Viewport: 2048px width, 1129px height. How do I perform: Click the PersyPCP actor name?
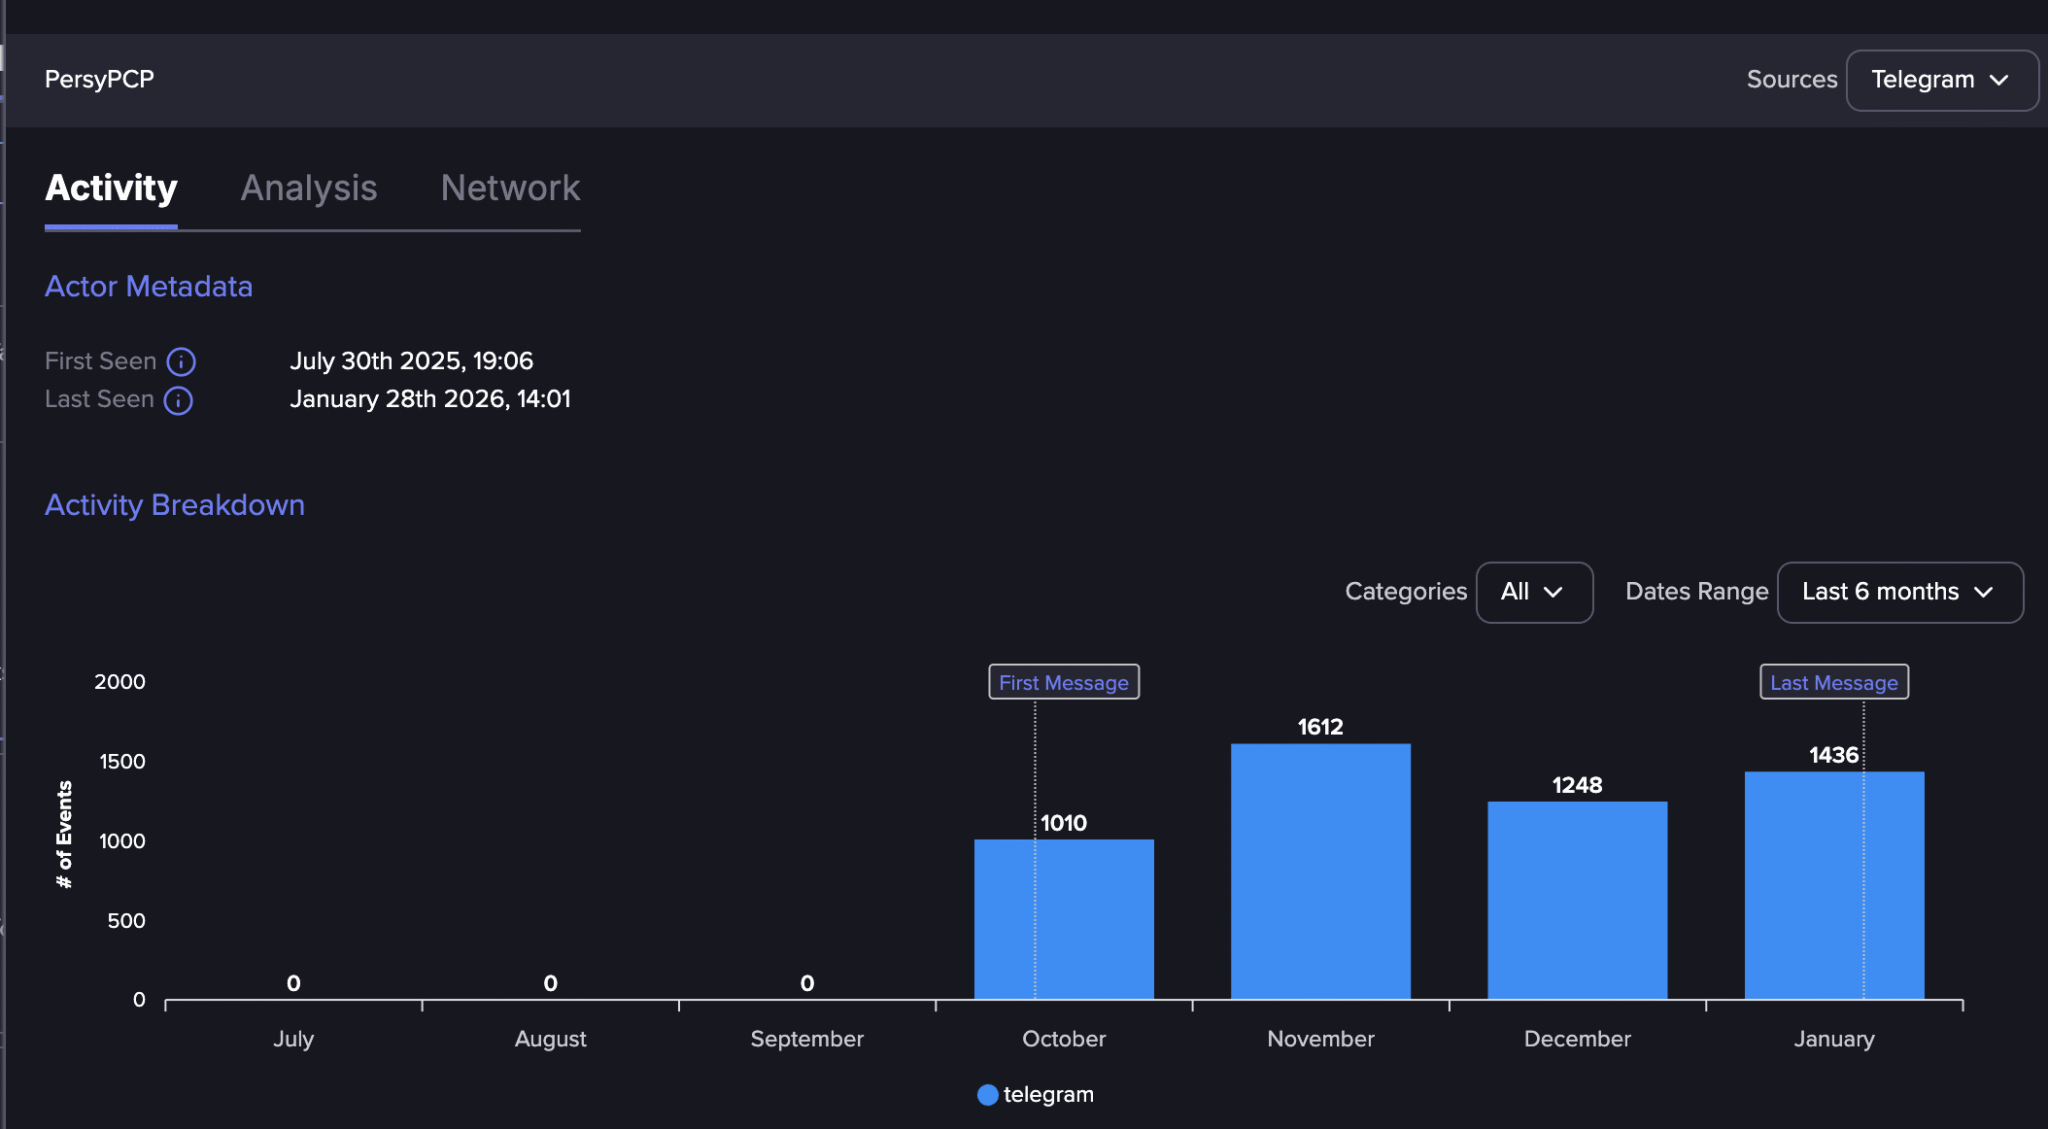coord(99,80)
